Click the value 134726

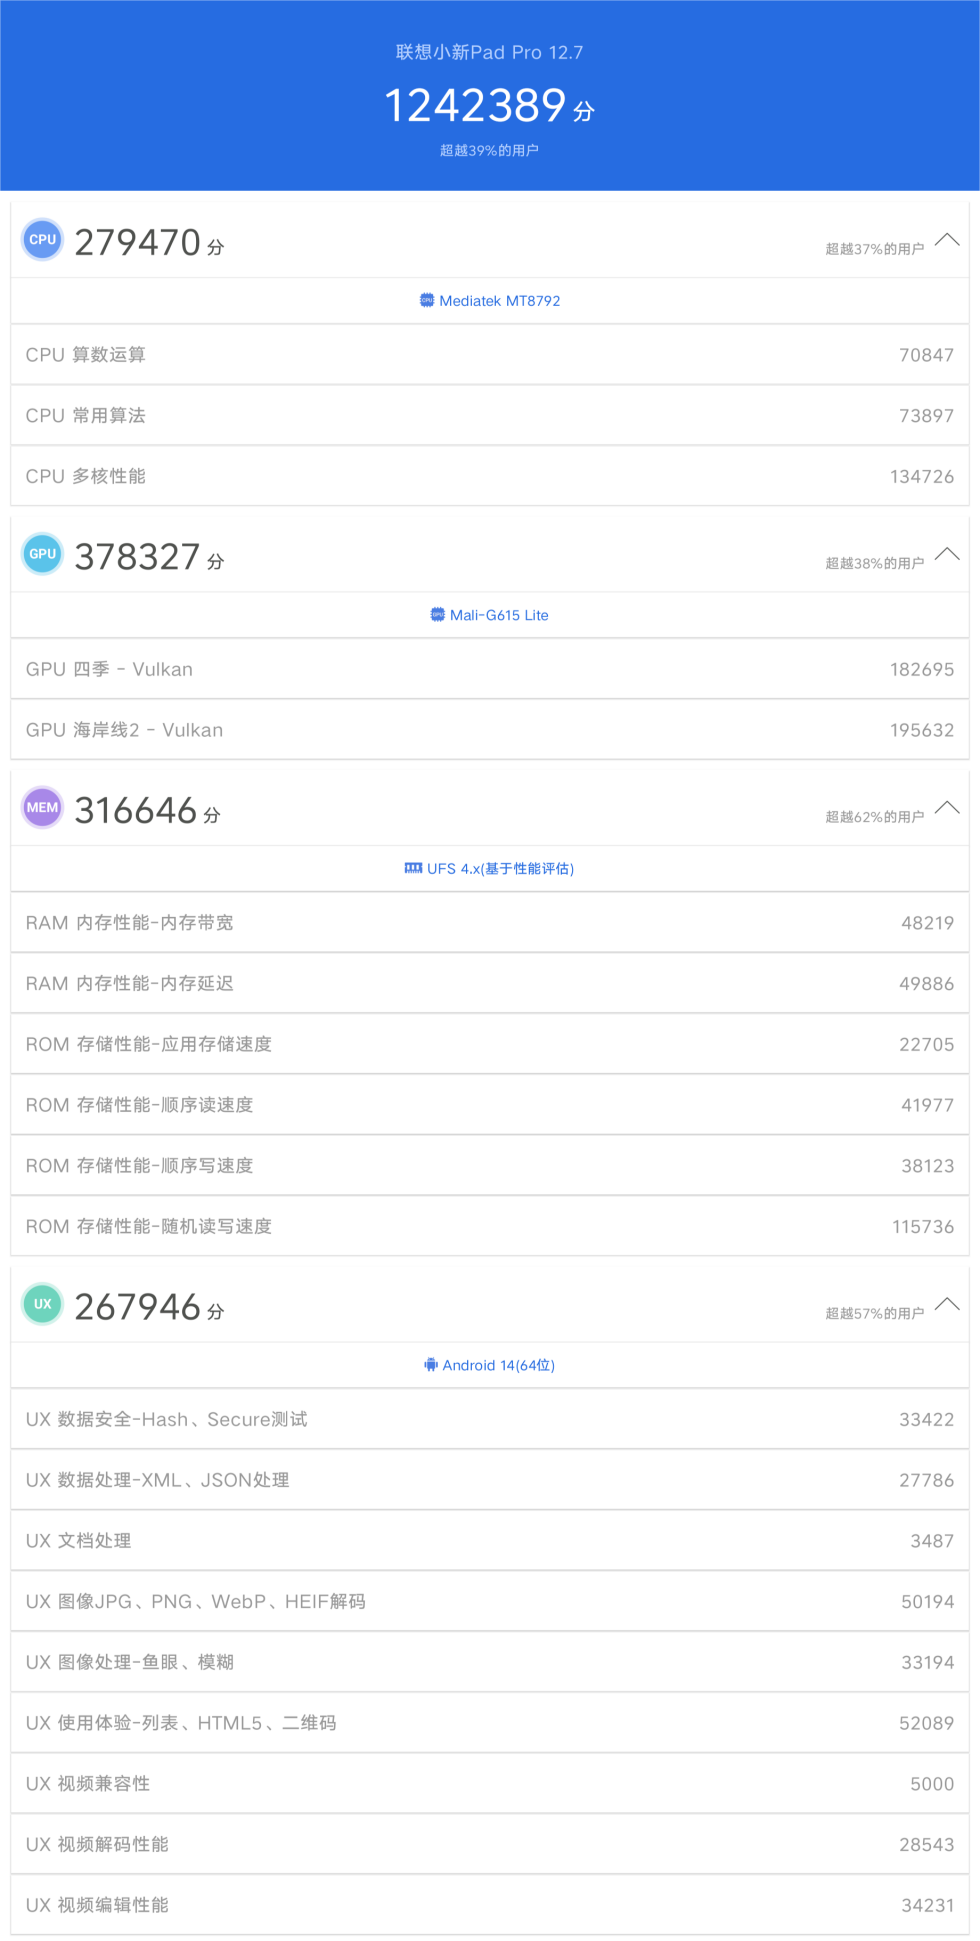pos(922,477)
